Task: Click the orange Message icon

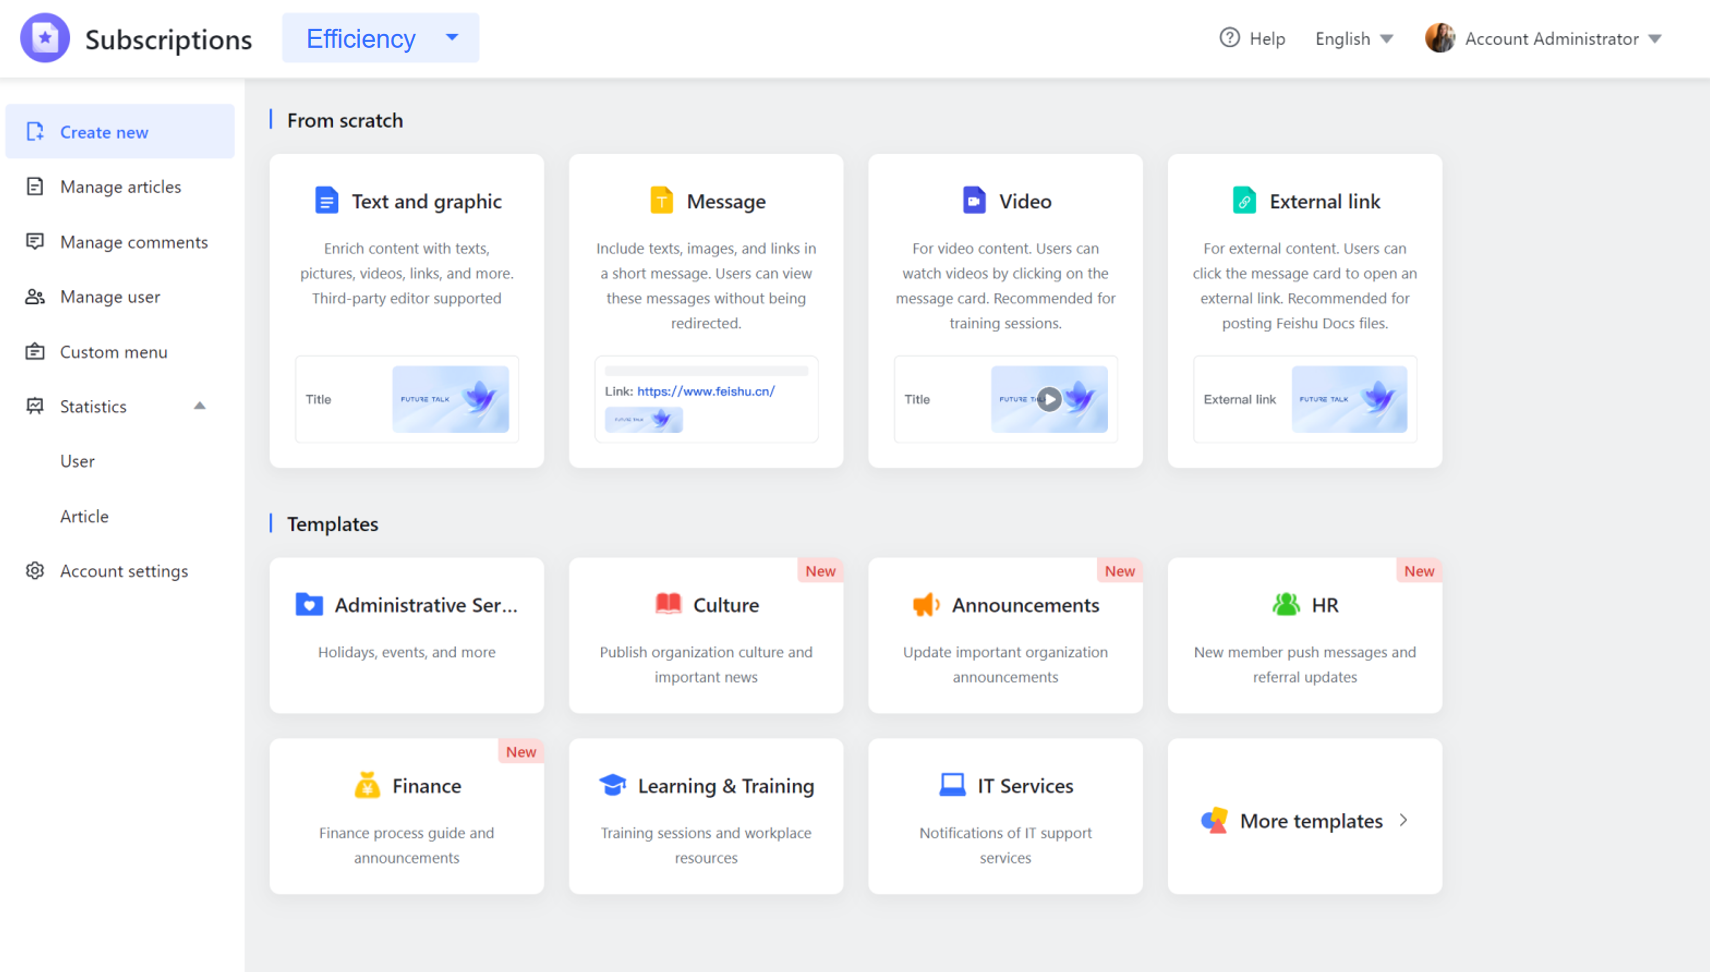Action: [659, 200]
